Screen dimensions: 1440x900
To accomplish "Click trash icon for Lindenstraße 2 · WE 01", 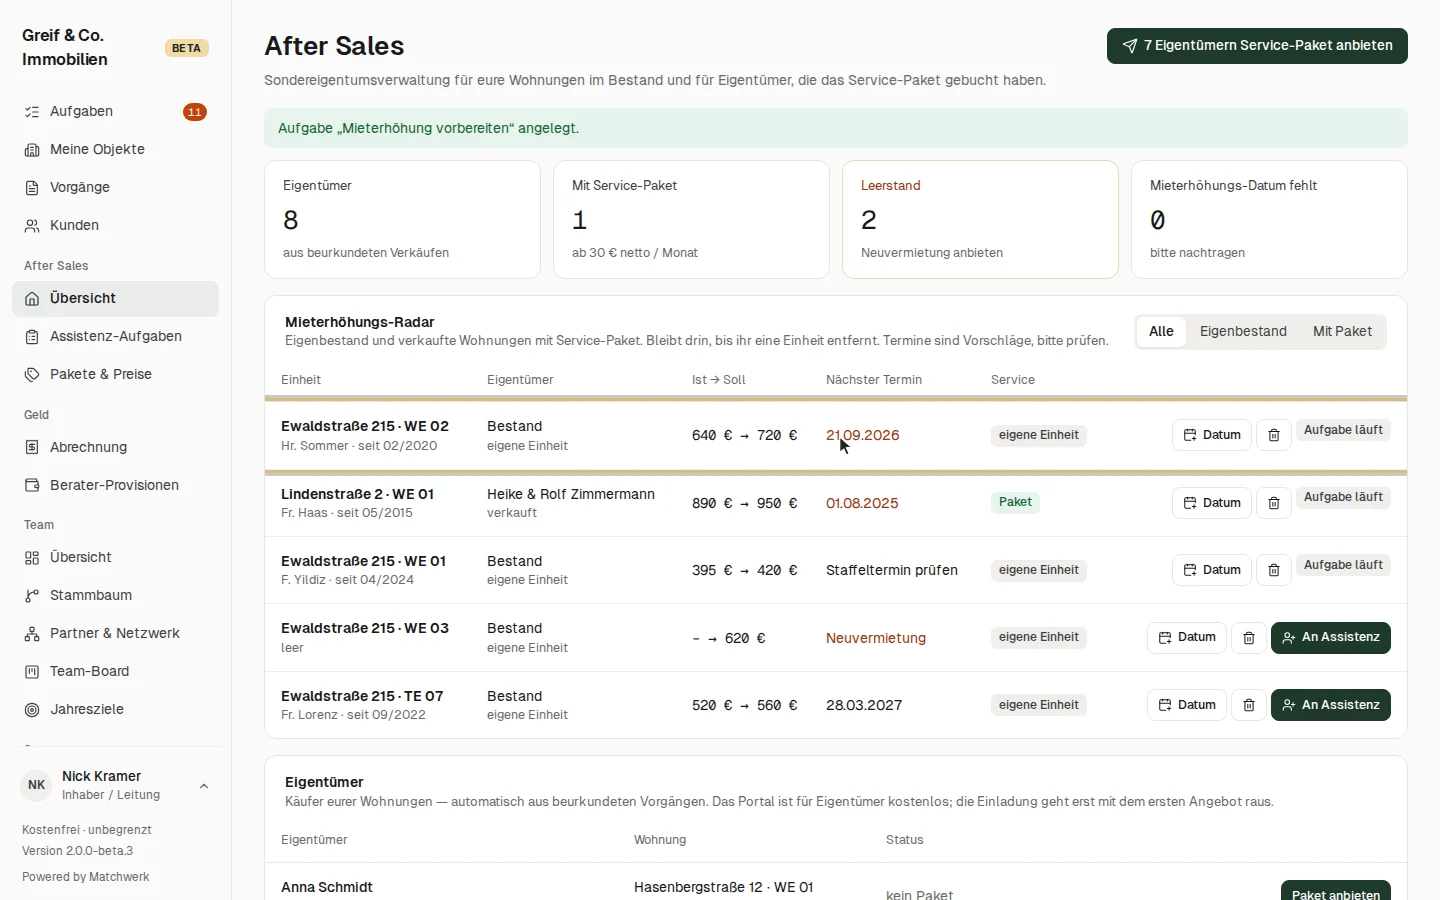I will [1273, 503].
